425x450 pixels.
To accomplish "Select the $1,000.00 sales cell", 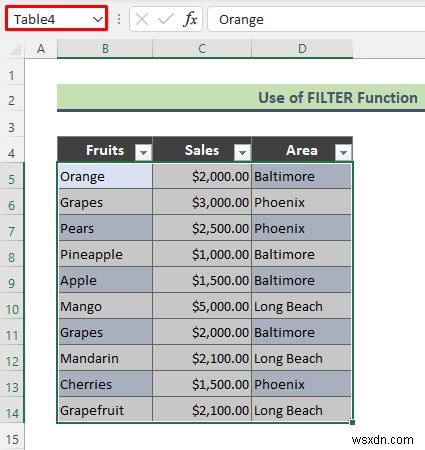I will point(202,254).
